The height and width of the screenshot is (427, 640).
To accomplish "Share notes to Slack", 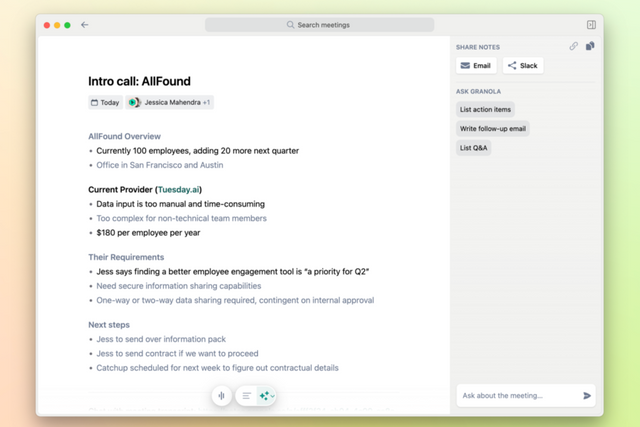I will click(522, 66).
